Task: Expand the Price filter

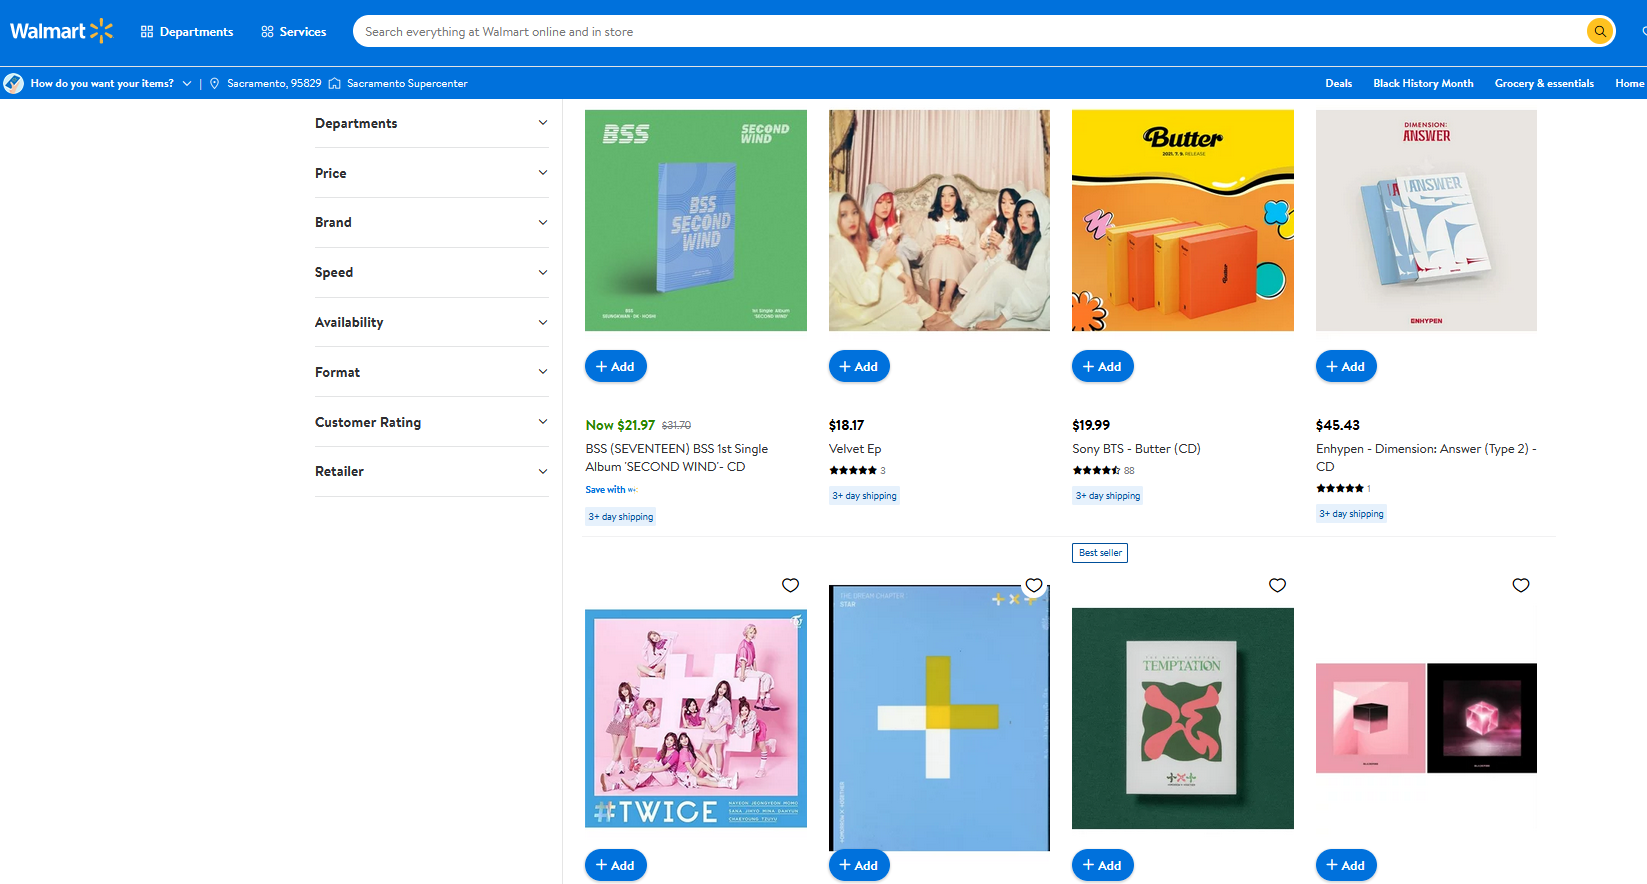Action: point(432,173)
